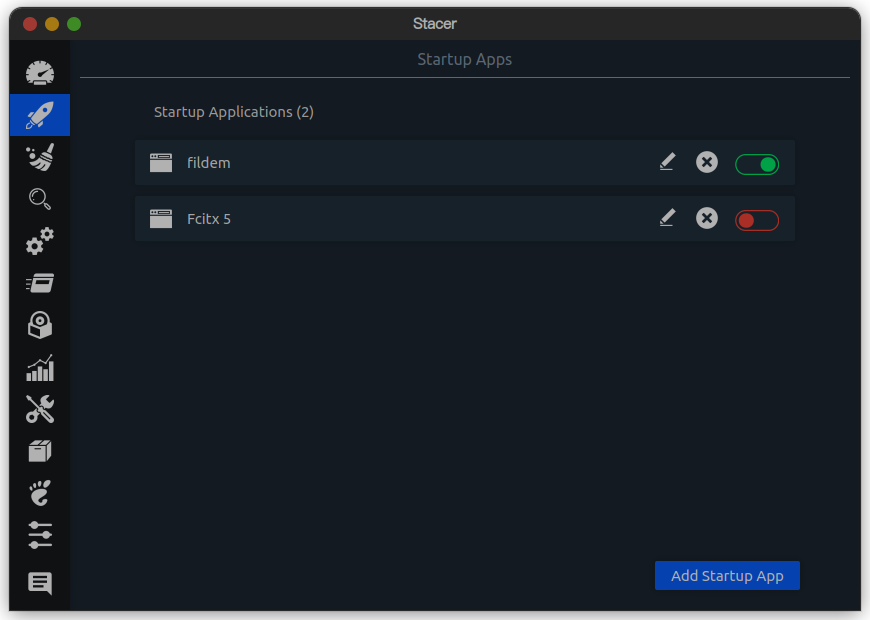Go to the Services gears page
The image size is (870, 620).
pos(40,241)
